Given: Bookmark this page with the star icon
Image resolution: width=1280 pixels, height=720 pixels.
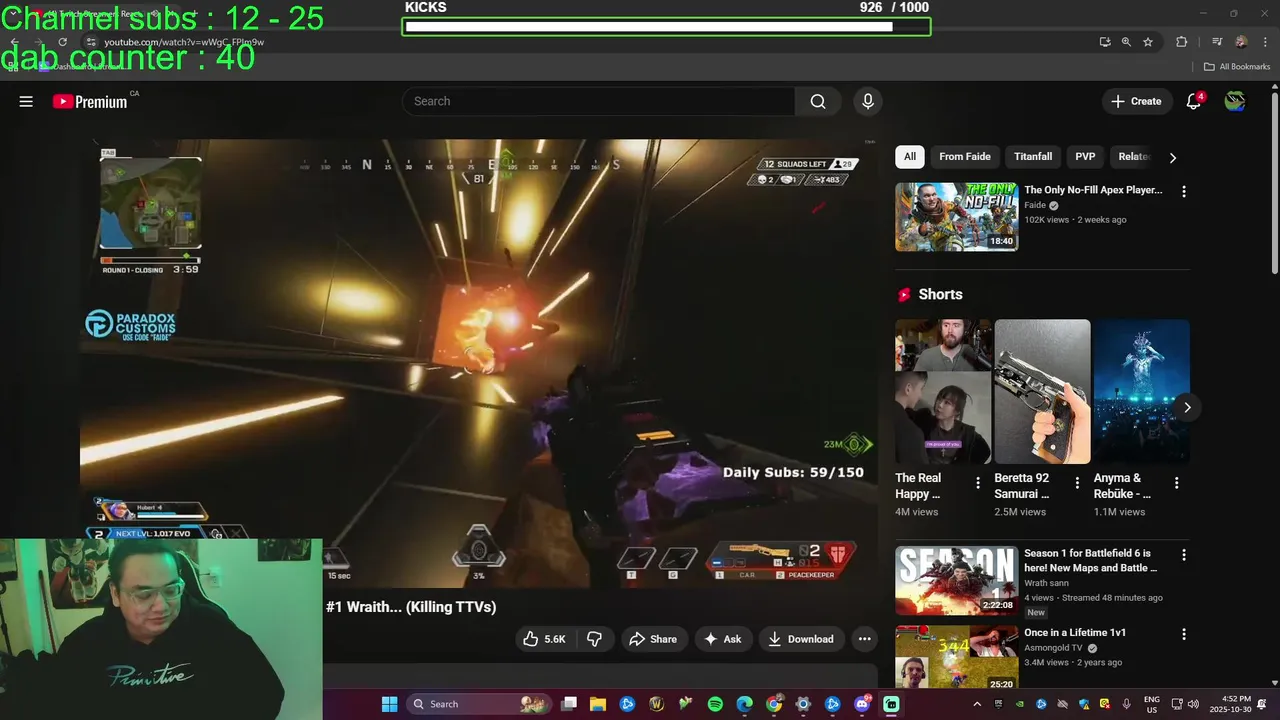Looking at the screenshot, I should click(x=1148, y=42).
